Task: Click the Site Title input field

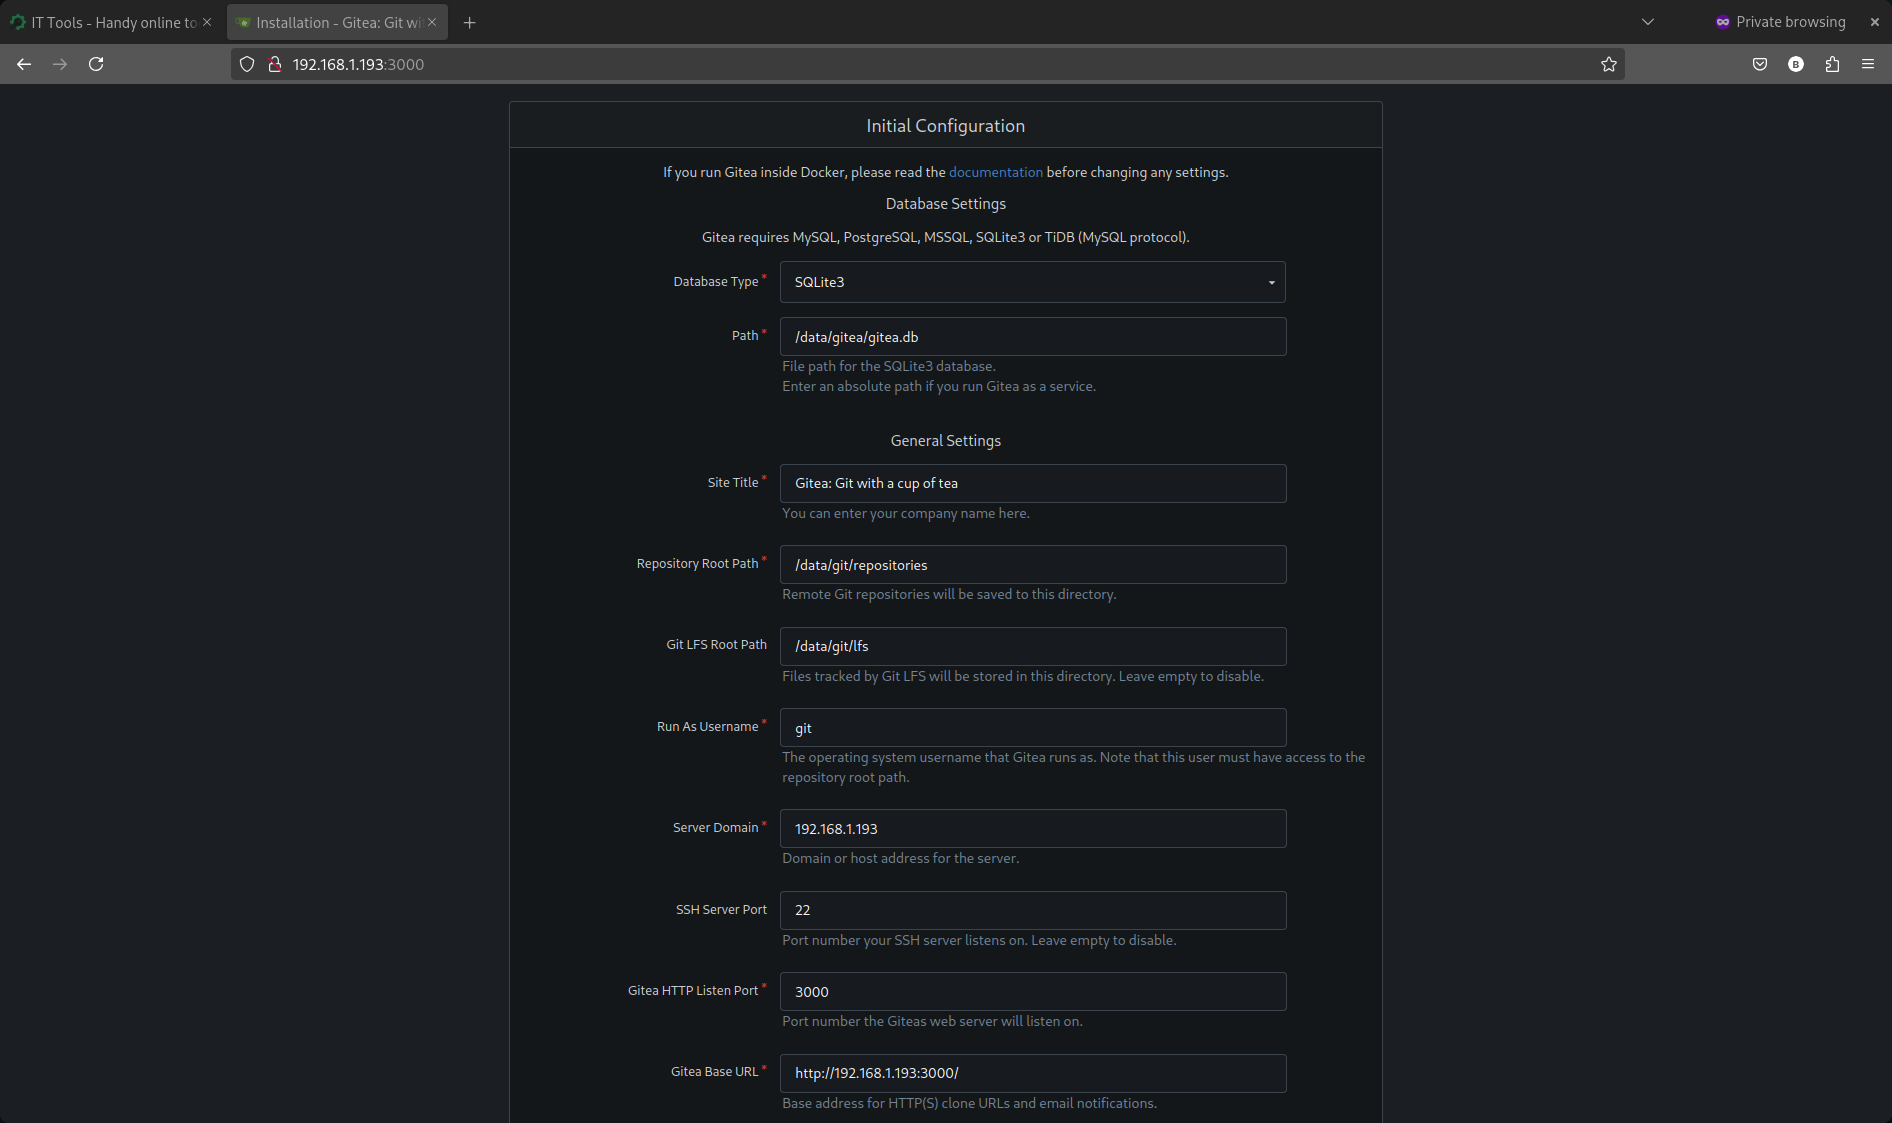Action: click(x=1032, y=483)
